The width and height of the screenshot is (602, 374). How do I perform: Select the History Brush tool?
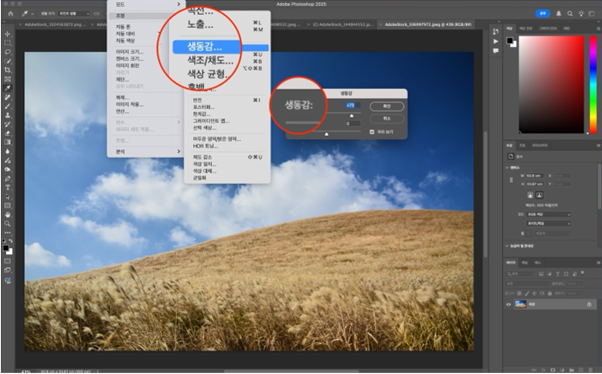pyautogui.click(x=7, y=124)
